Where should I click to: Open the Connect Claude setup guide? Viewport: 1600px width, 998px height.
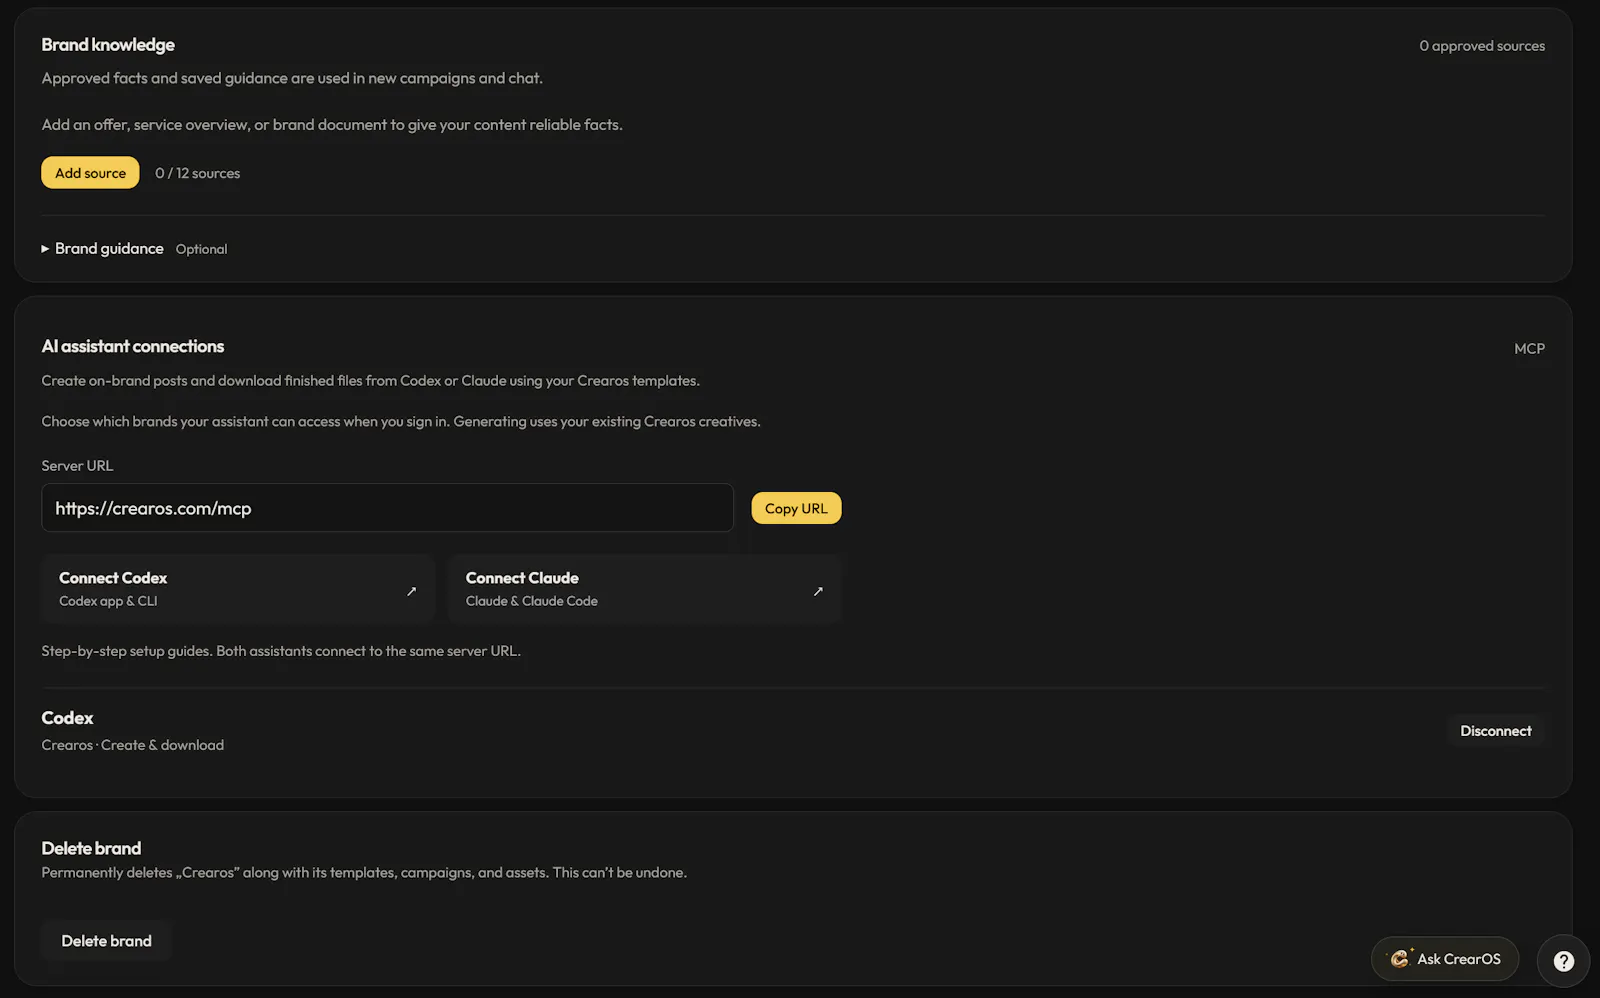645,589
